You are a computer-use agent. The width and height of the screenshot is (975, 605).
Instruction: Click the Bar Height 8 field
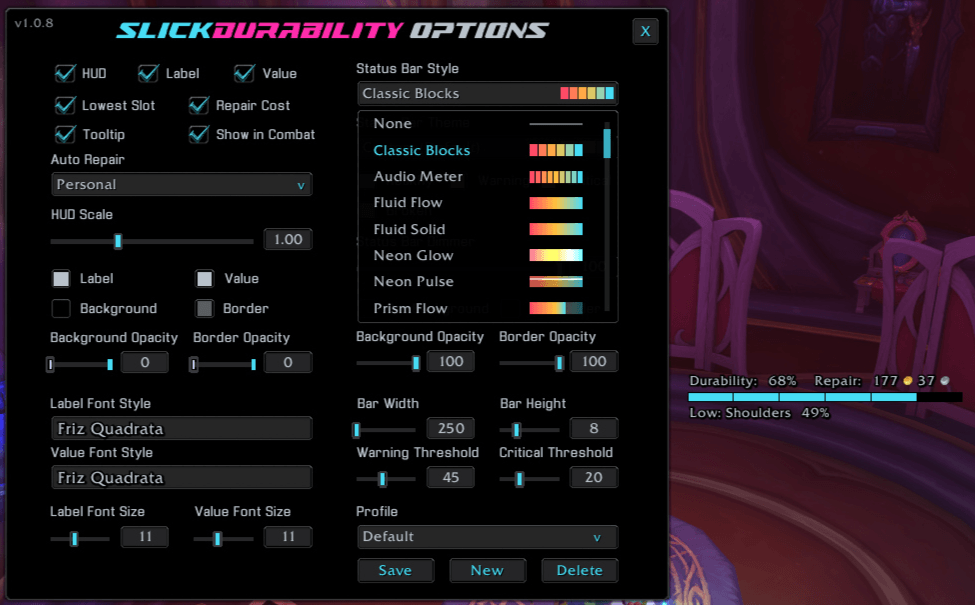(594, 428)
